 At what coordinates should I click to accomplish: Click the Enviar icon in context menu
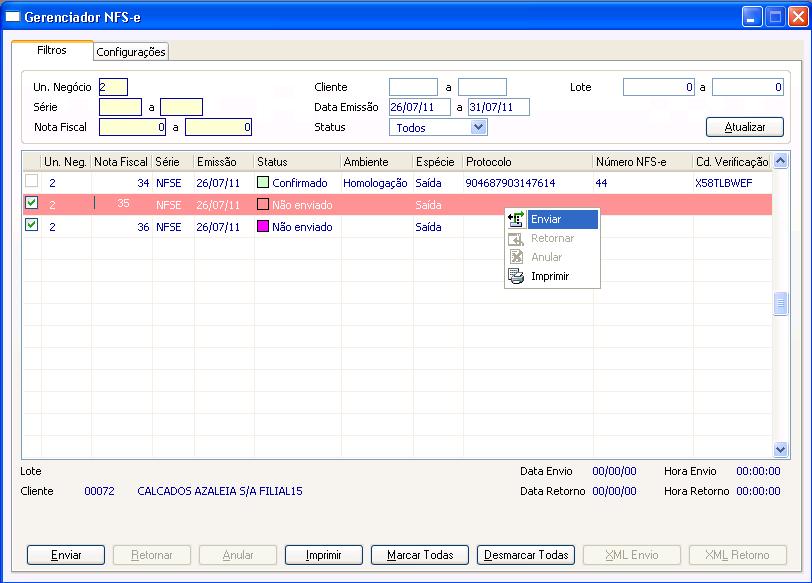coord(516,220)
